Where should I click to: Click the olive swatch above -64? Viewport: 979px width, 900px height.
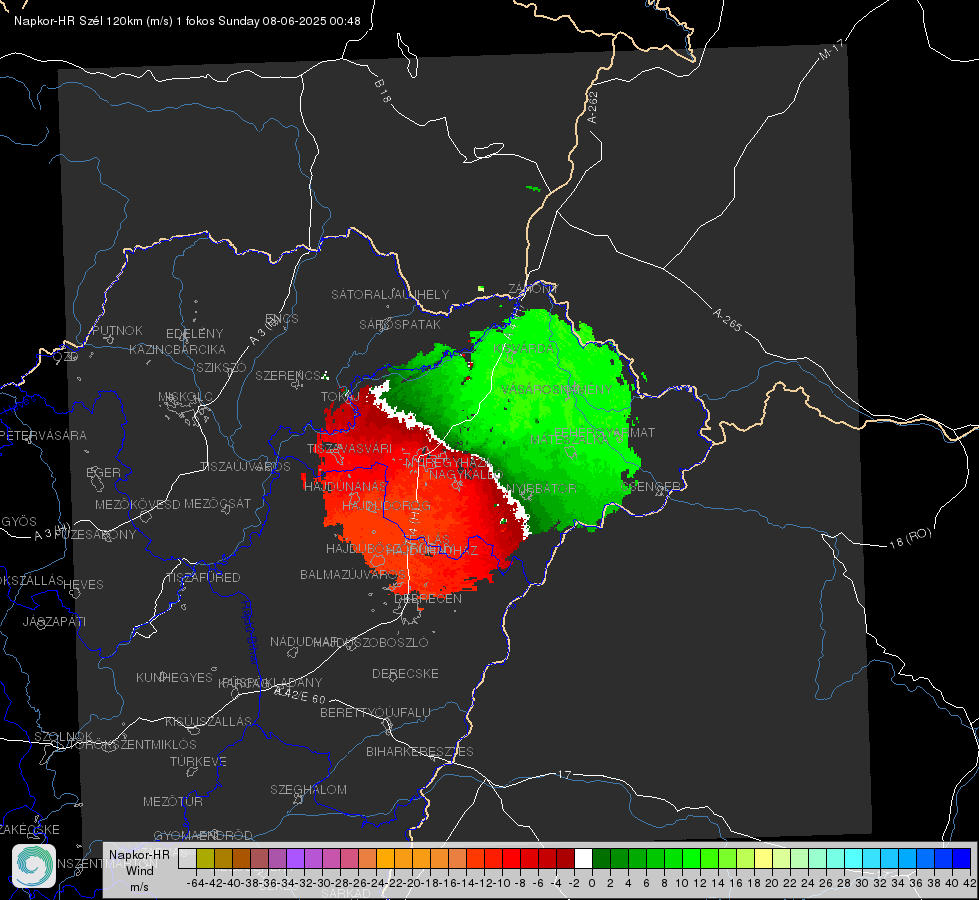pyautogui.click(x=205, y=858)
